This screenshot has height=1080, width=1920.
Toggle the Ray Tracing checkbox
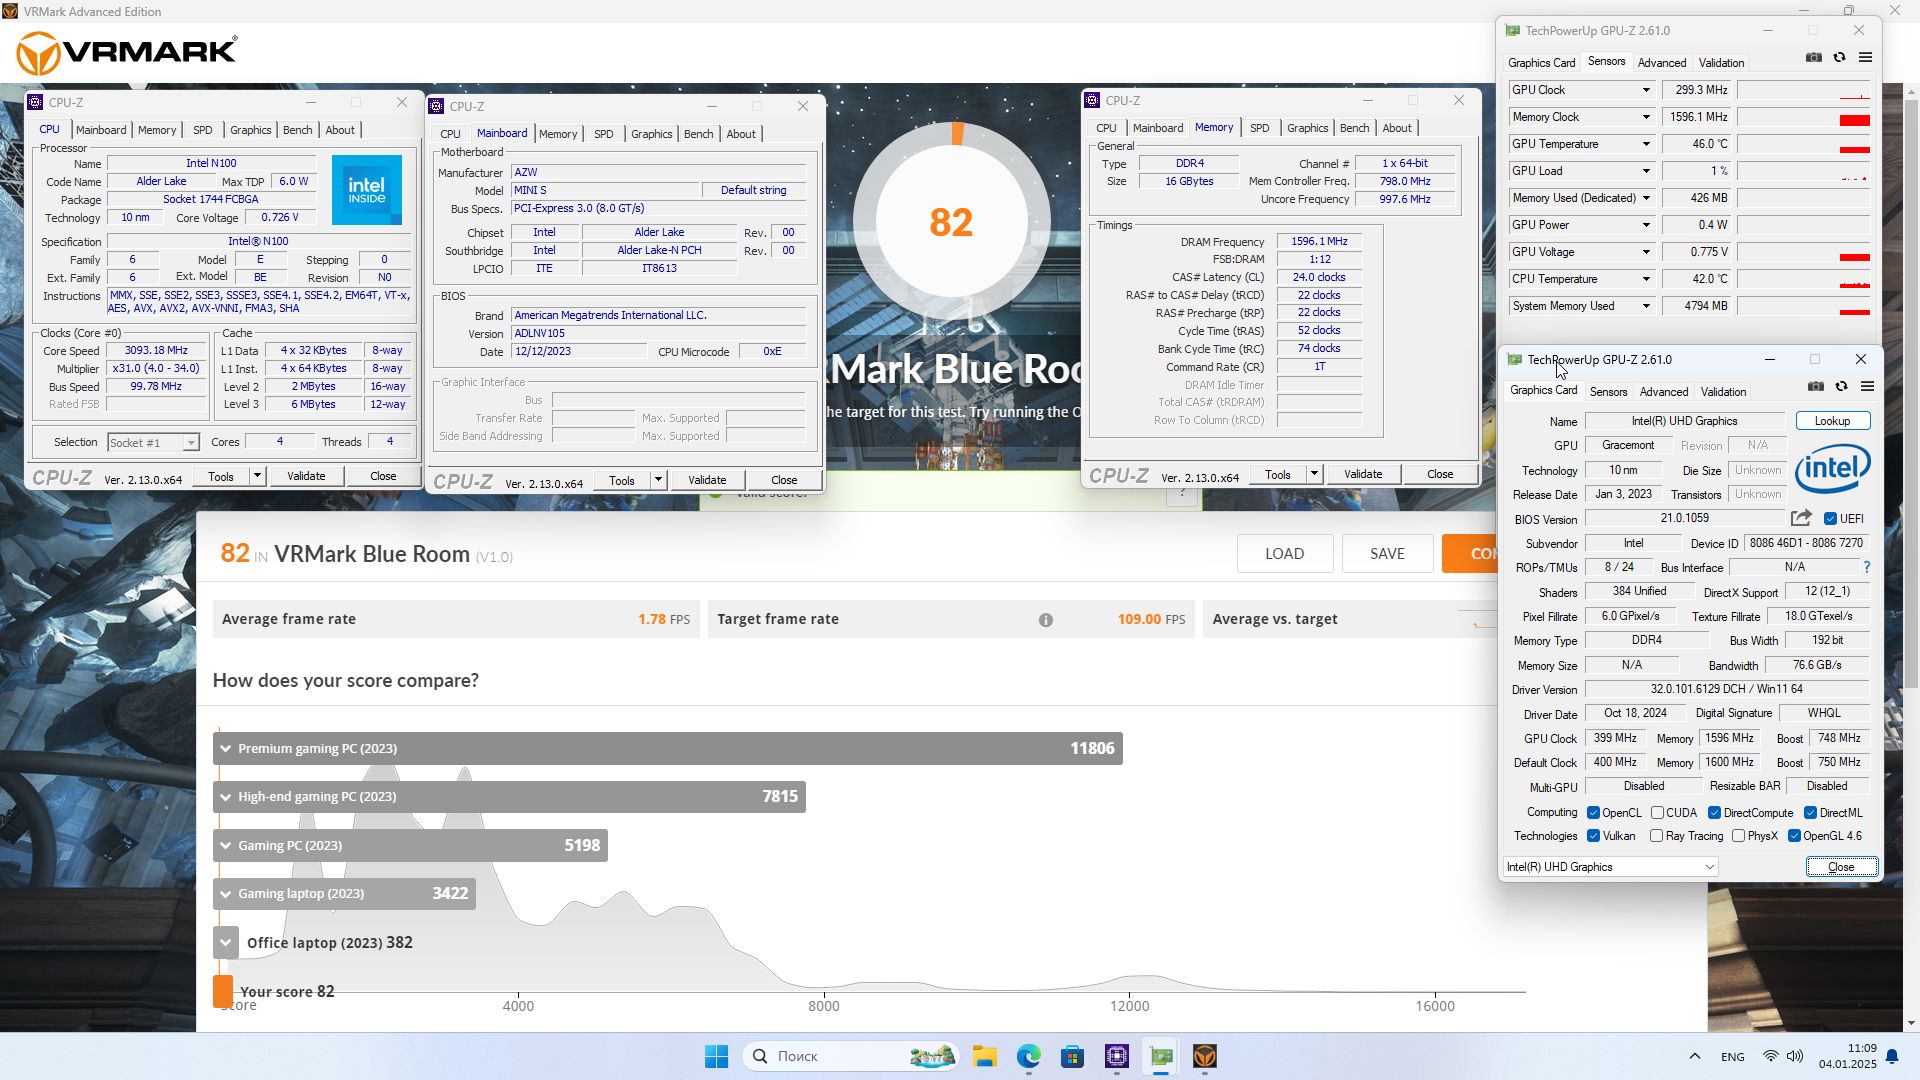pyautogui.click(x=1656, y=836)
